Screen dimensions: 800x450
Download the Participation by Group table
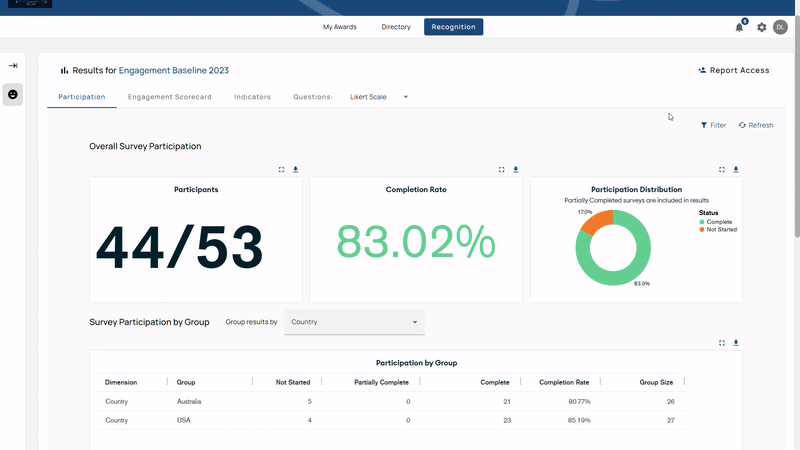pos(736,343)
